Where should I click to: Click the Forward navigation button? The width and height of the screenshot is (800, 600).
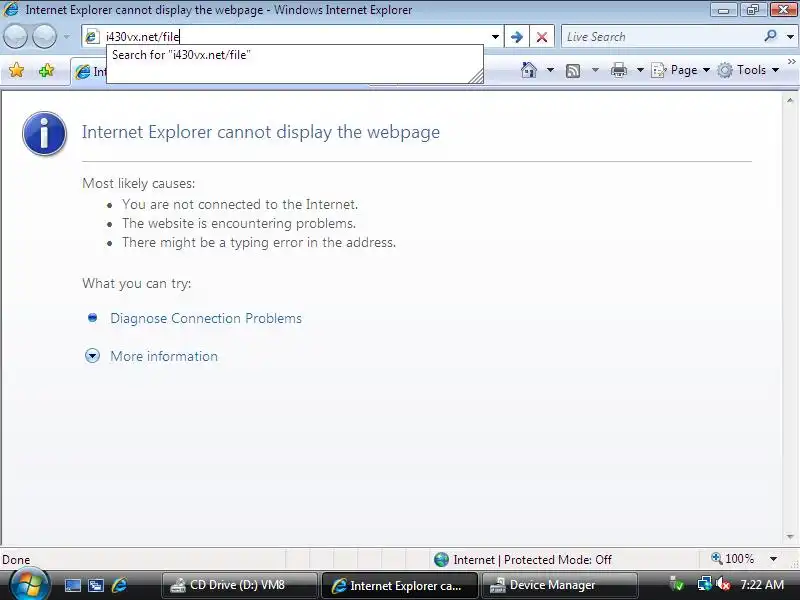44,36
